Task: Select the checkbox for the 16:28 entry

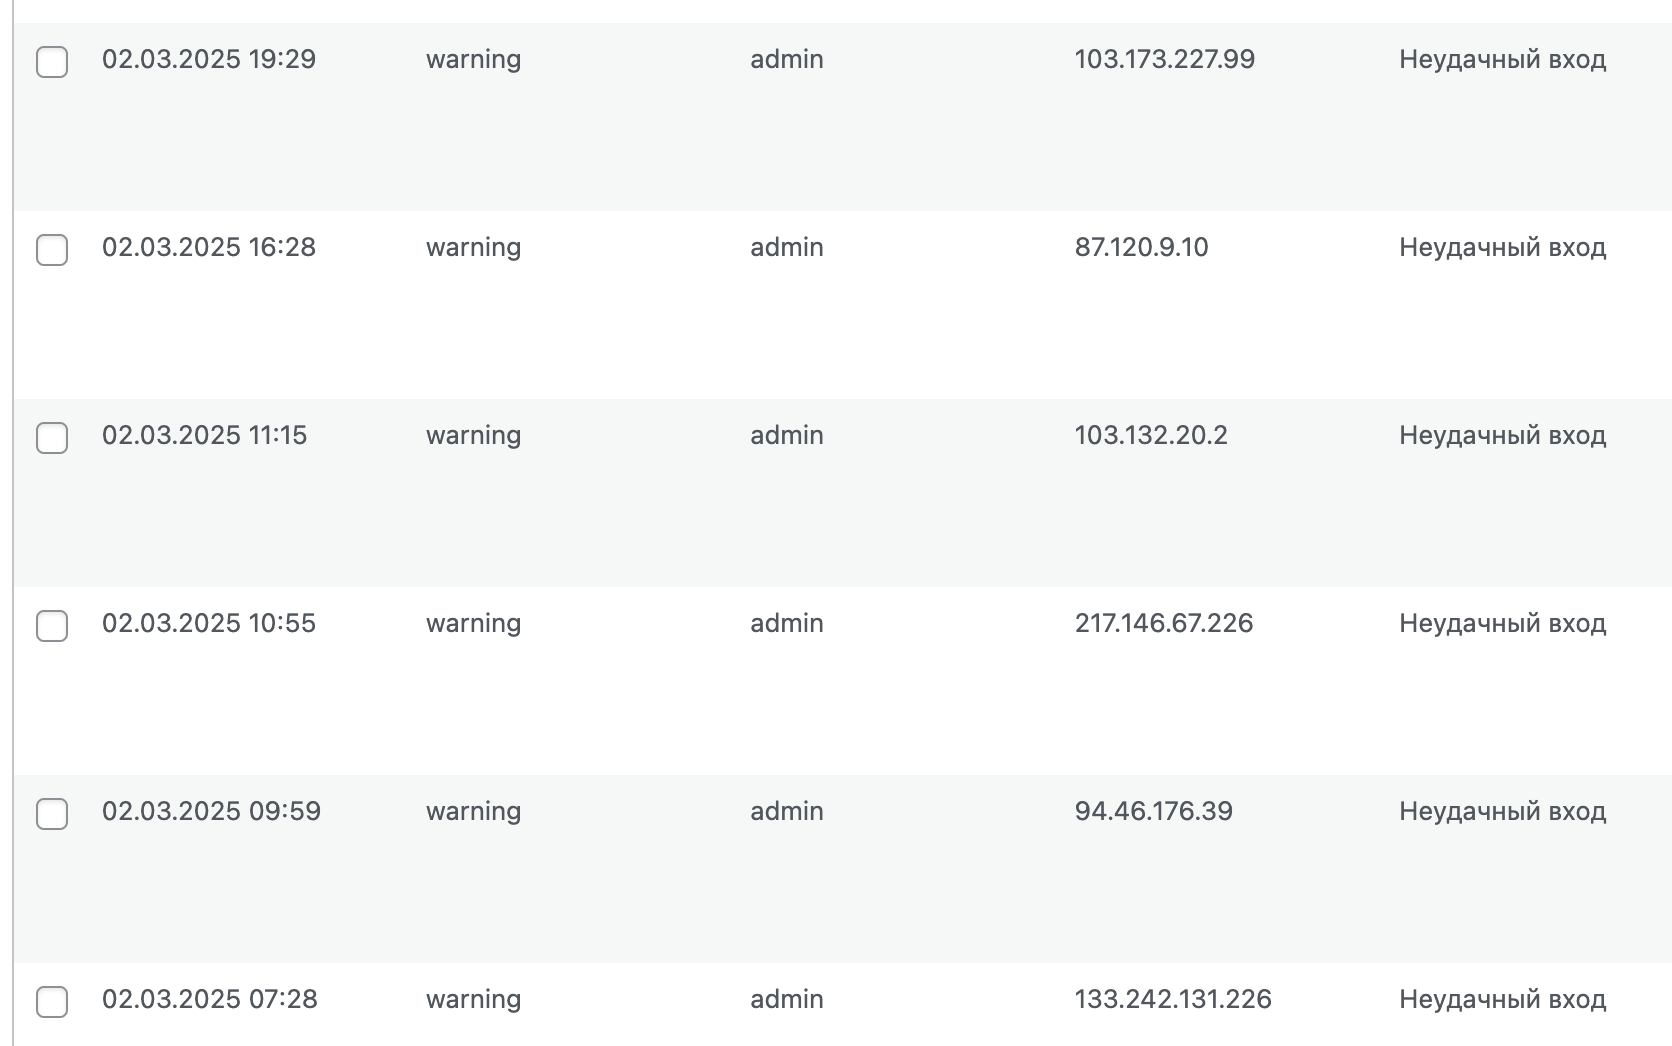Action: pyautogui.click(x=52, y=250)
